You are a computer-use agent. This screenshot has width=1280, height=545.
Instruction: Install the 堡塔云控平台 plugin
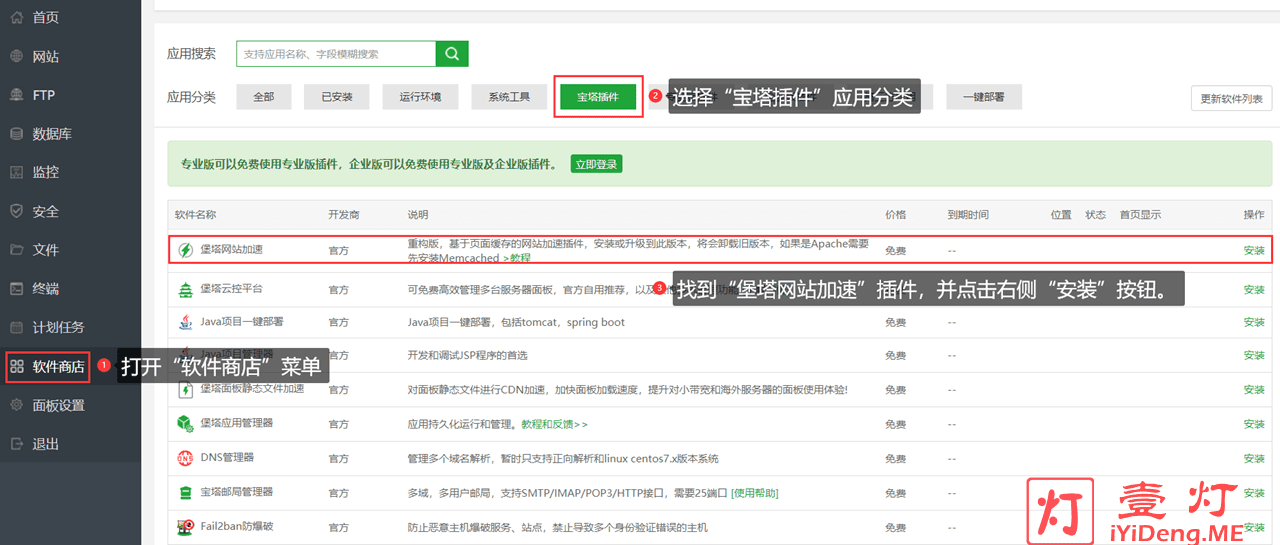point(1254,289)
